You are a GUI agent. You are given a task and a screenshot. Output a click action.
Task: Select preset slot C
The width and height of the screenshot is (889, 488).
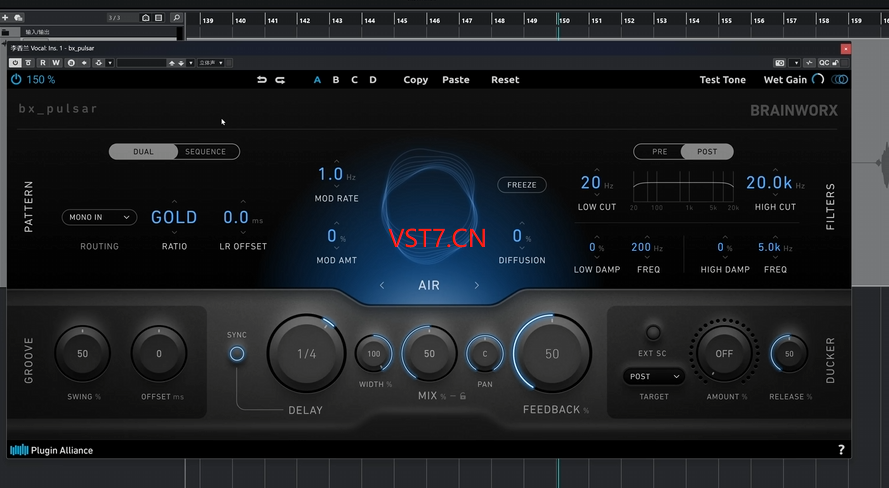354,80
